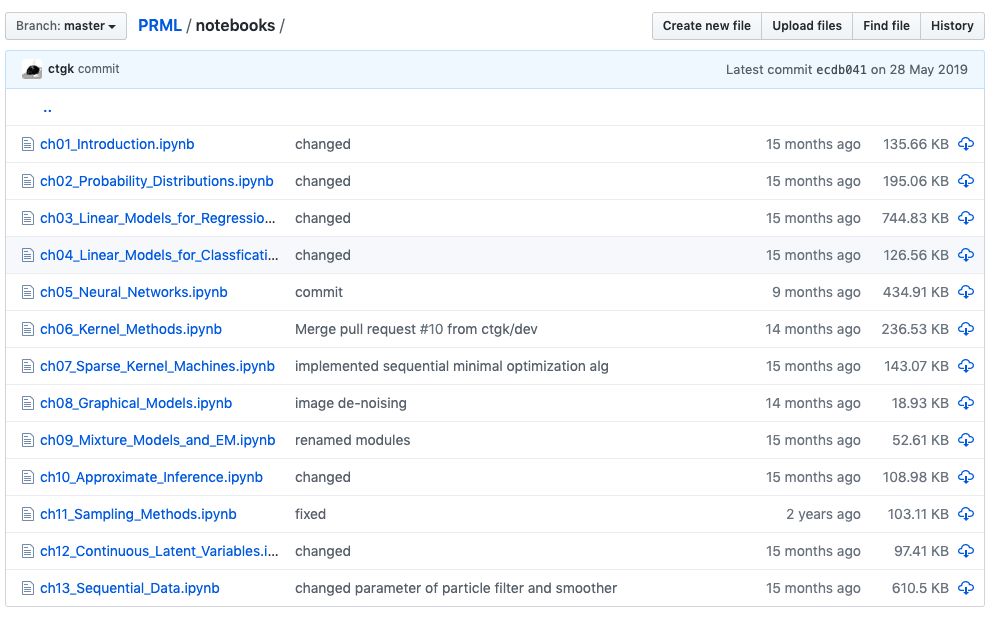View commit History
This screenshot has width=999, height=621.
coord(951,26)
